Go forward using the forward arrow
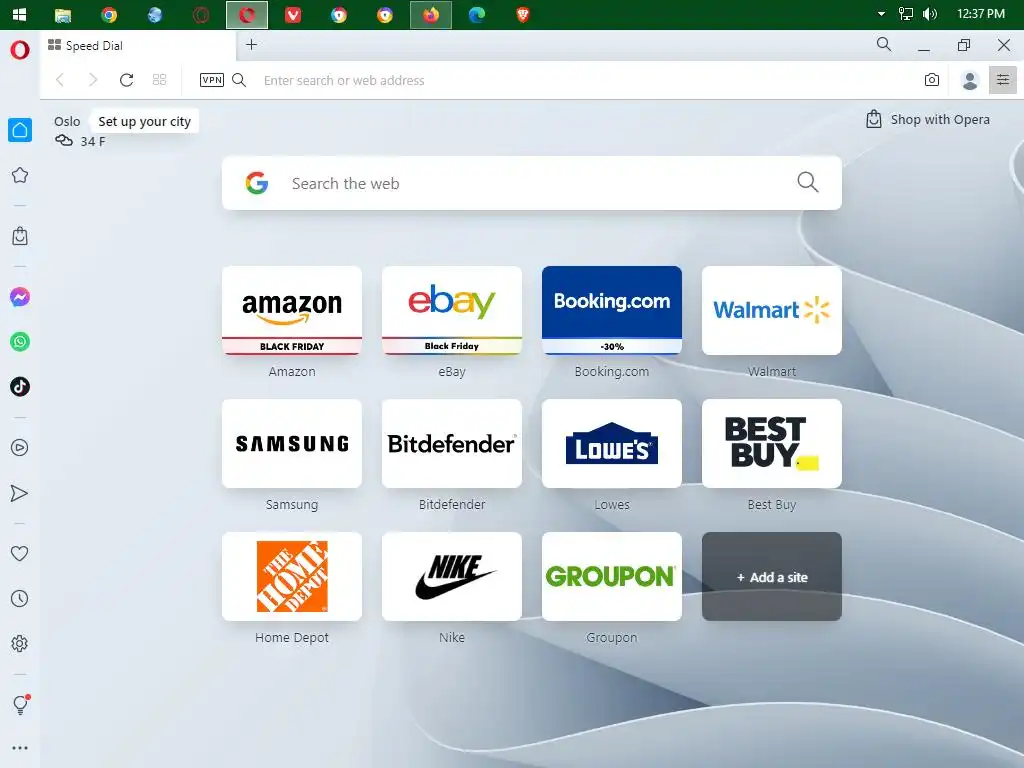Image resolution: width=1024 pixels, height=768 pixels. pos(93,80)
